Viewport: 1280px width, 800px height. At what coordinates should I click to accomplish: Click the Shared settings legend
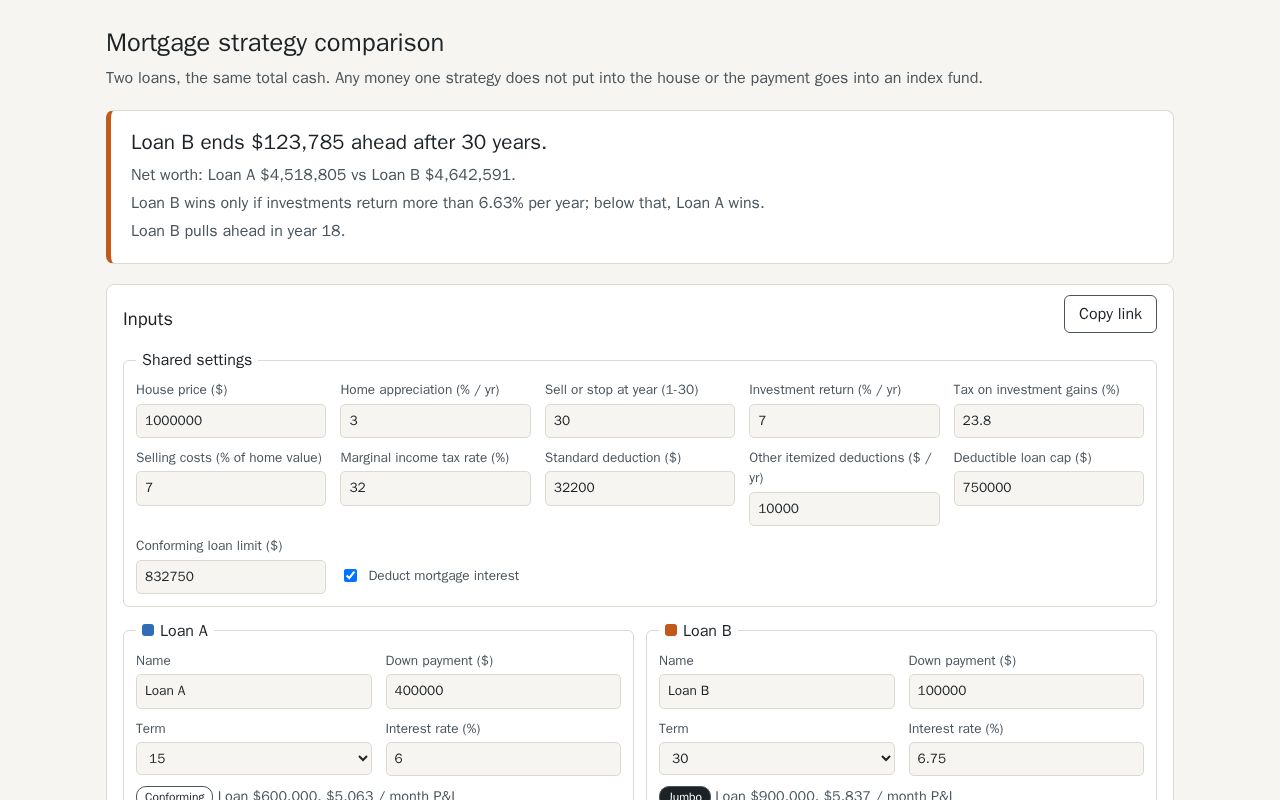tap(197, 360)
